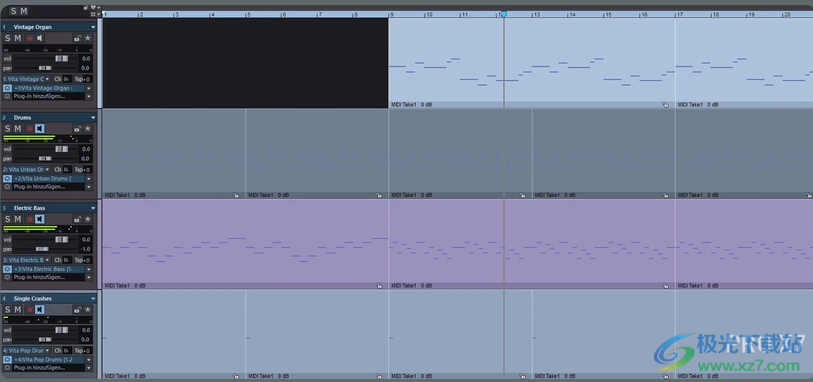
Task: Toggle monitoring speaker on Electric Bass track
Action: pos(40,219)
